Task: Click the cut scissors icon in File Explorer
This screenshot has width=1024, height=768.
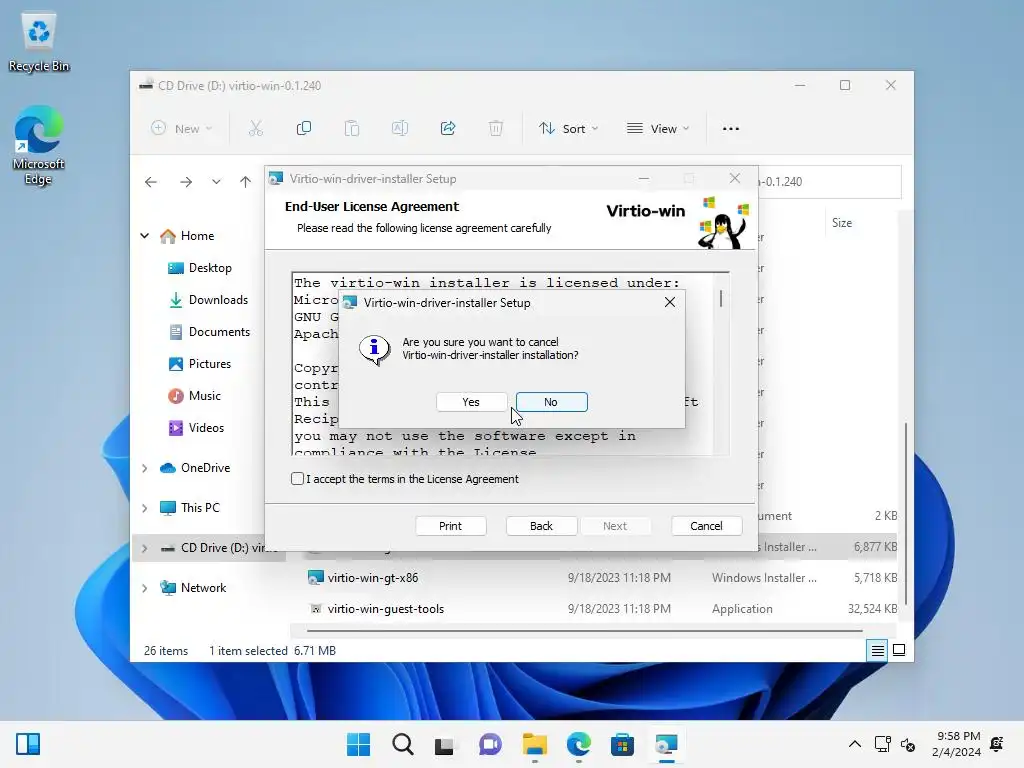Action: [255, 129]
